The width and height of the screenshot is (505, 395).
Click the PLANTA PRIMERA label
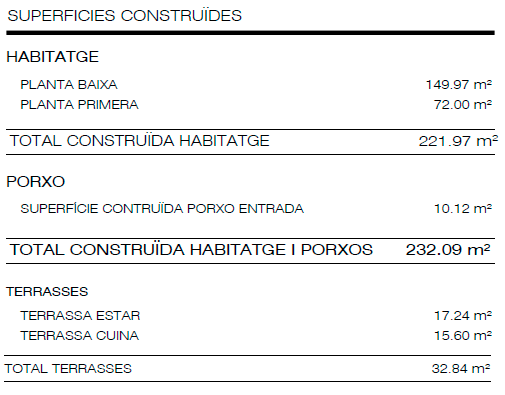click(79, 105)
